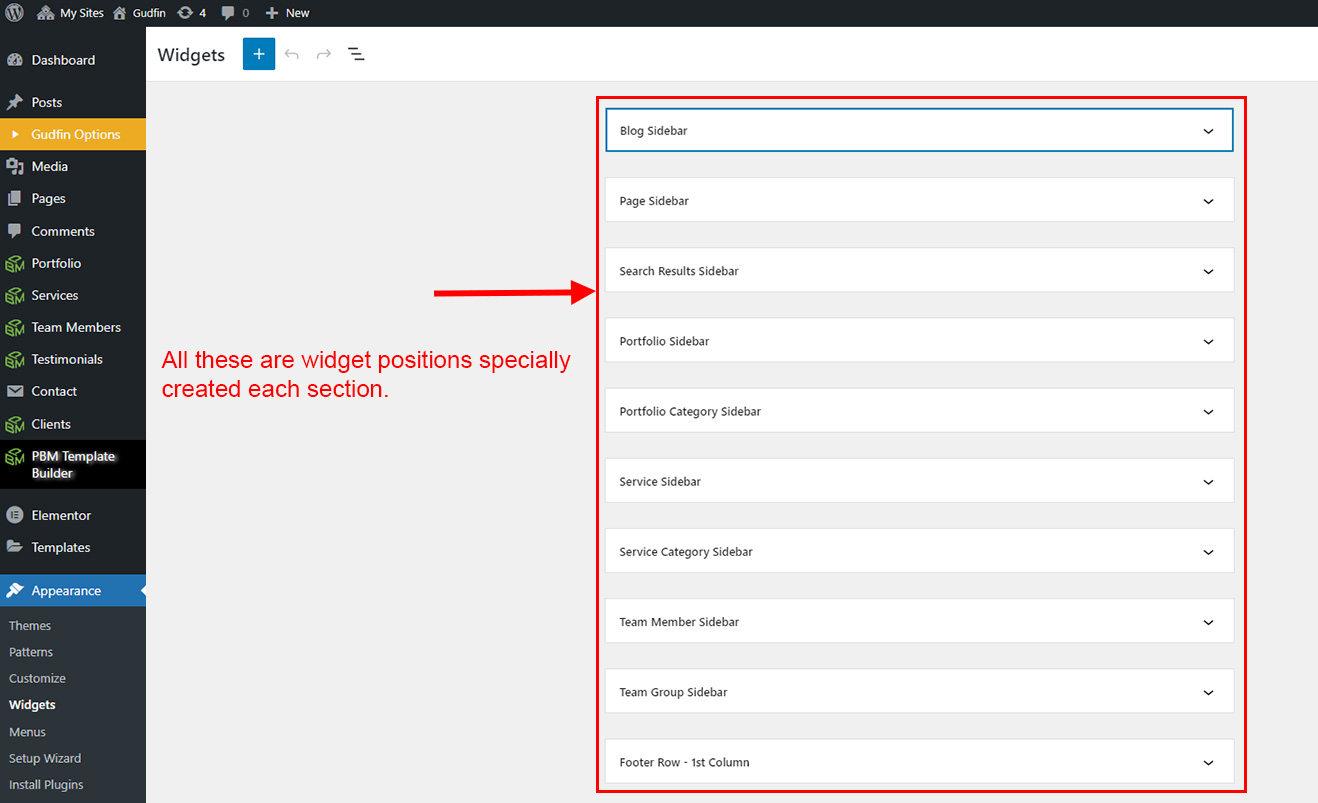Expand Footer Row - 1st Column

[1208, 762]
